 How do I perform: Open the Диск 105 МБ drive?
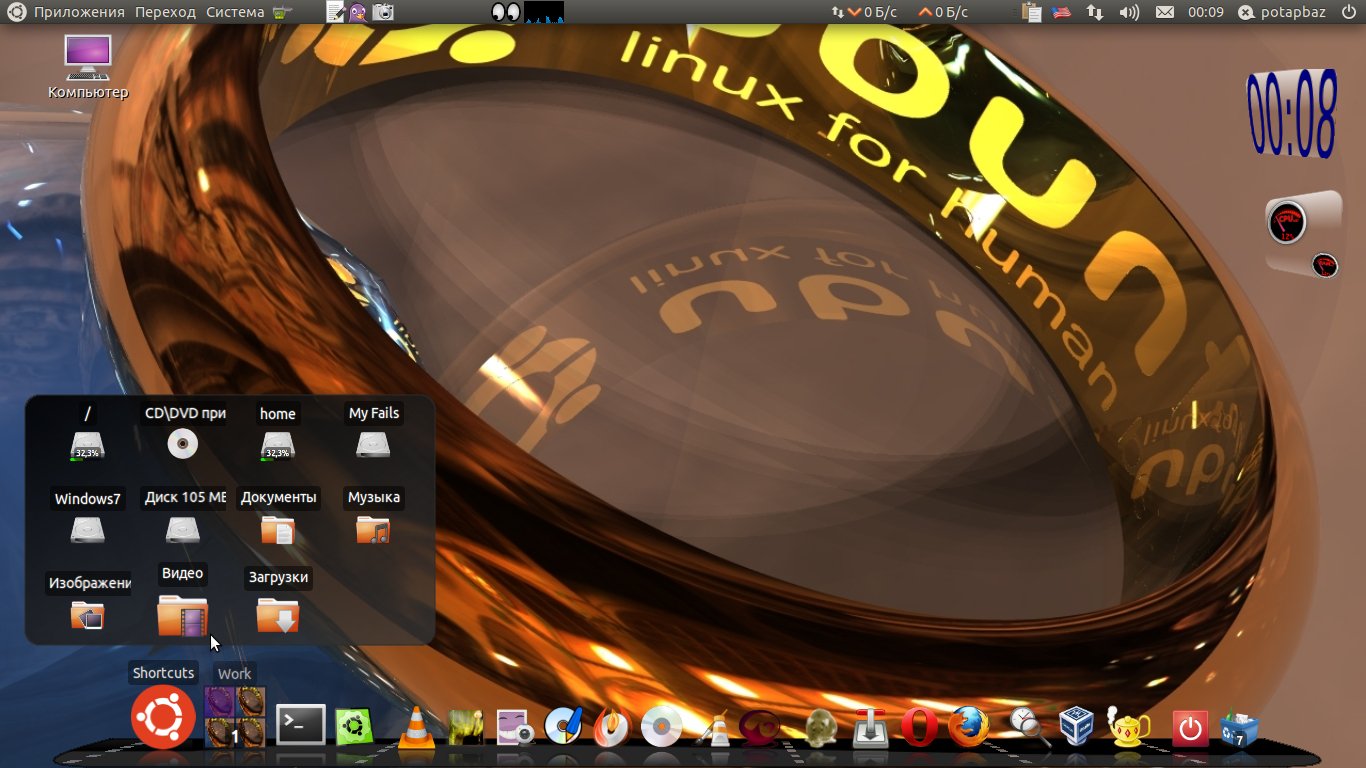pyautogui.click(x=183, y=529)
